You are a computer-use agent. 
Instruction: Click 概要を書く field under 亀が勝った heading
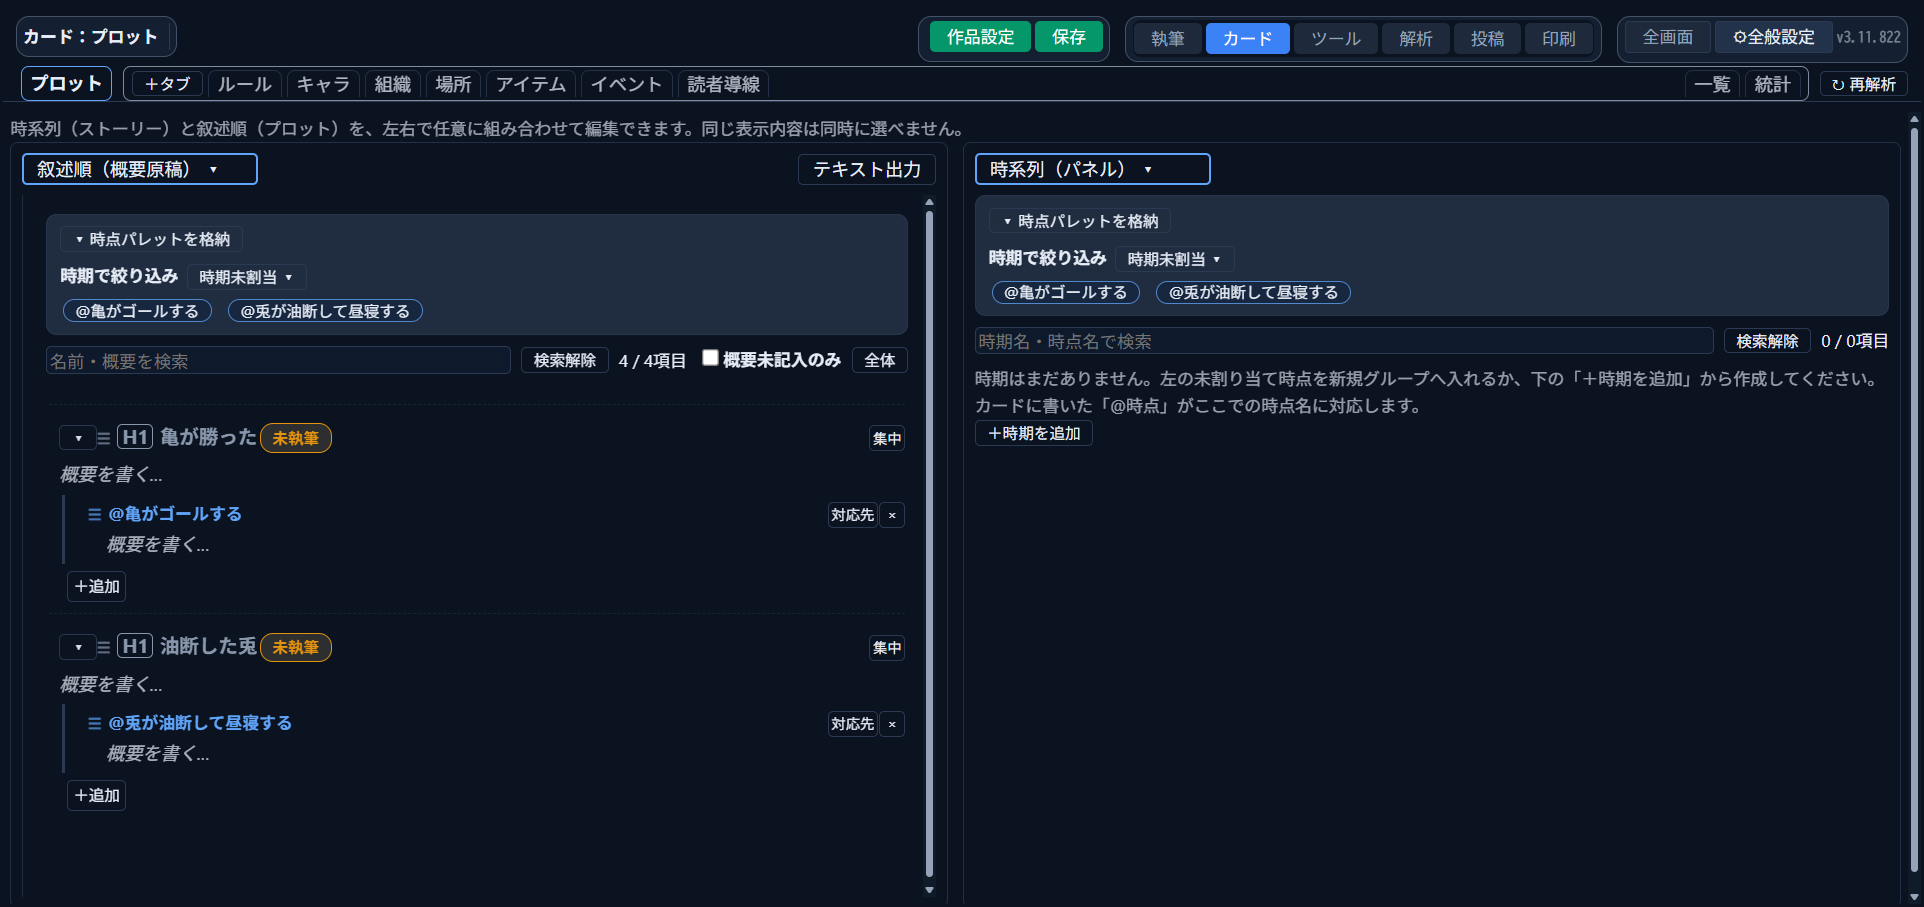(x=111, y=475)
